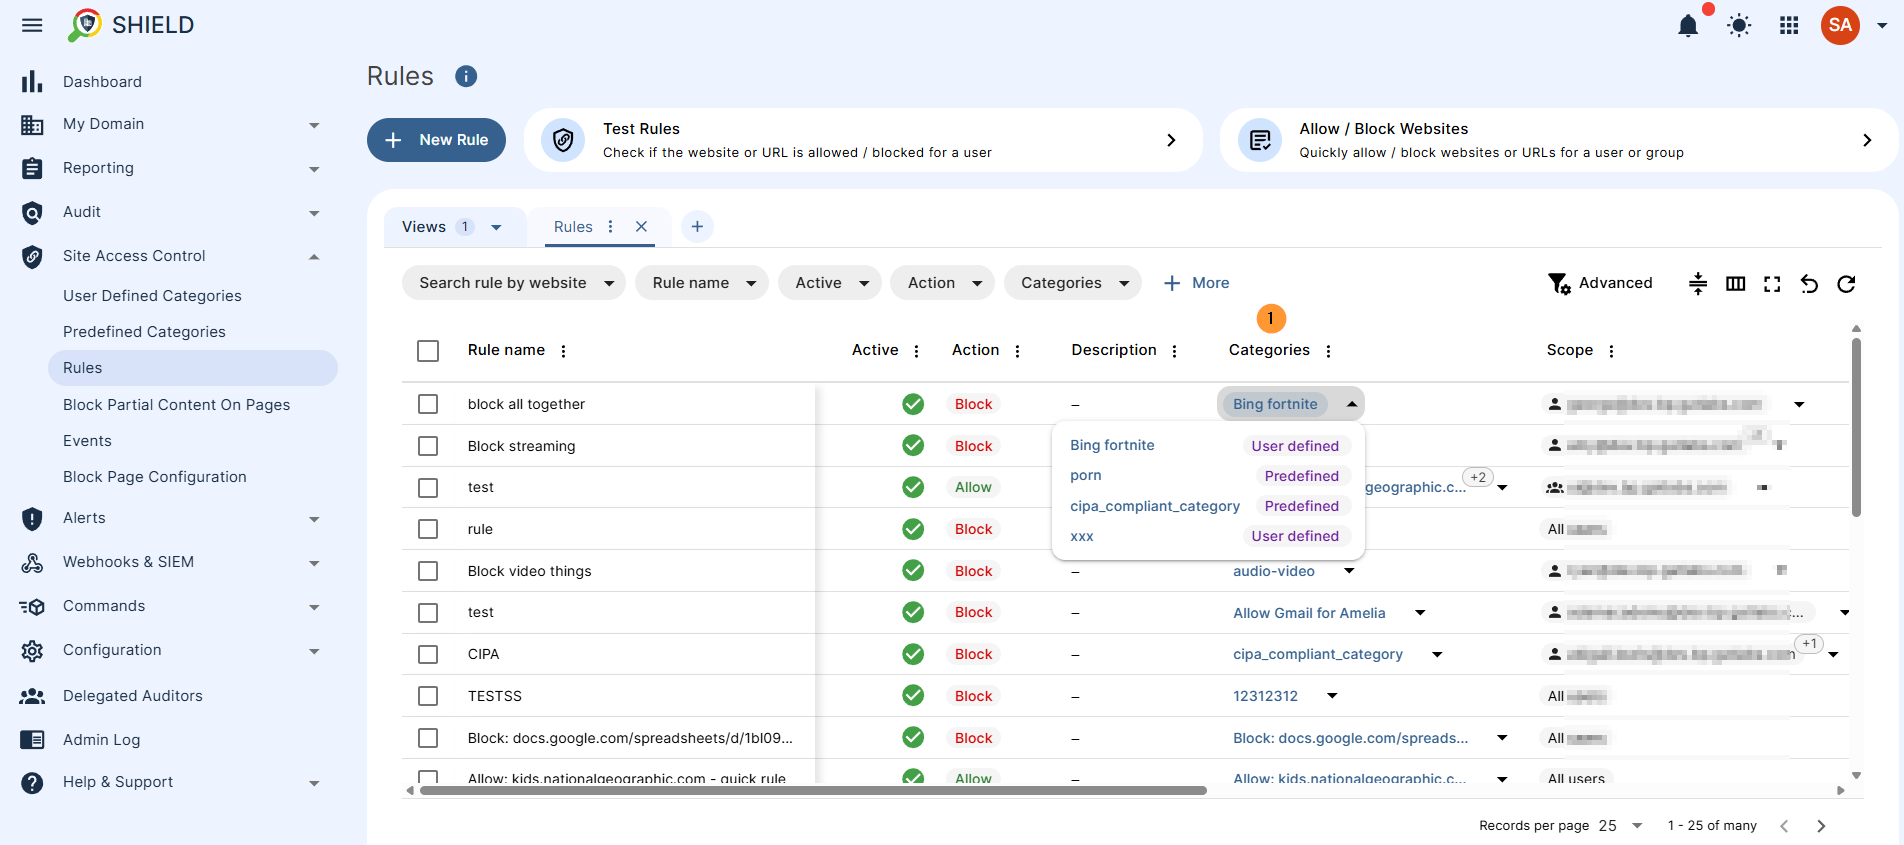Go to next page of records

(x=1821, y=826)
